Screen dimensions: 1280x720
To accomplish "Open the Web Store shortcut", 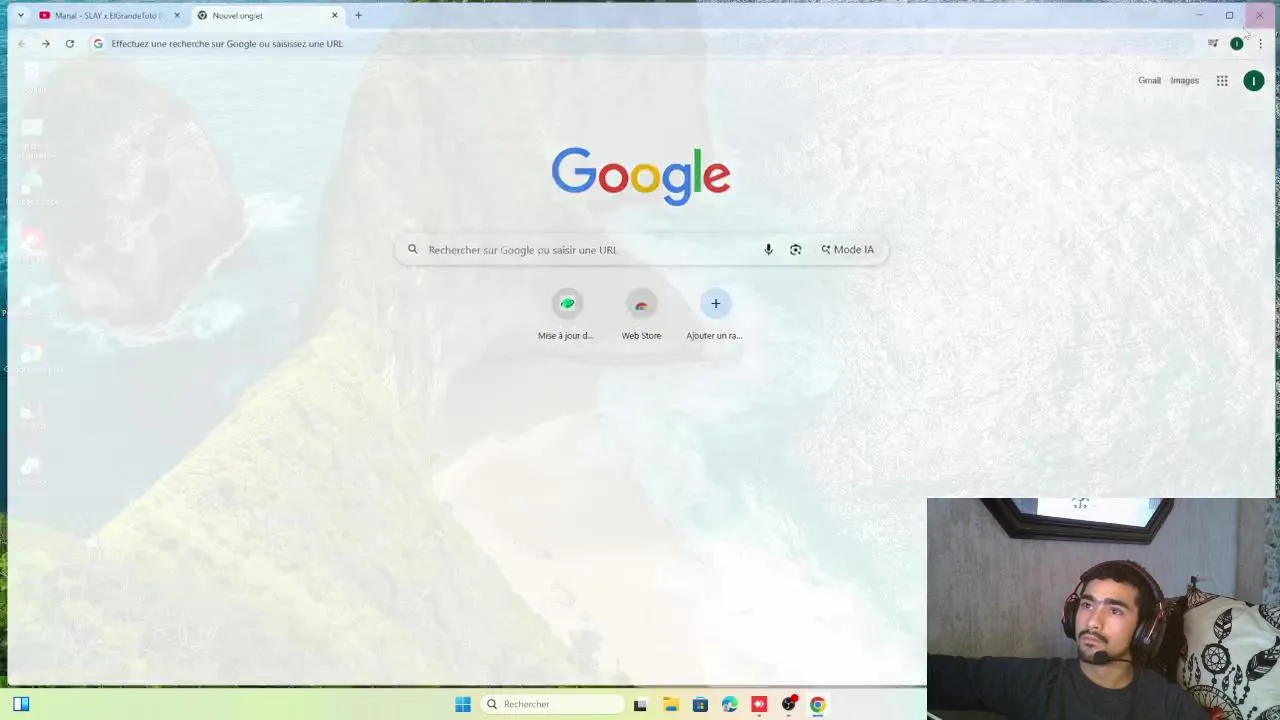I will 641,314.
